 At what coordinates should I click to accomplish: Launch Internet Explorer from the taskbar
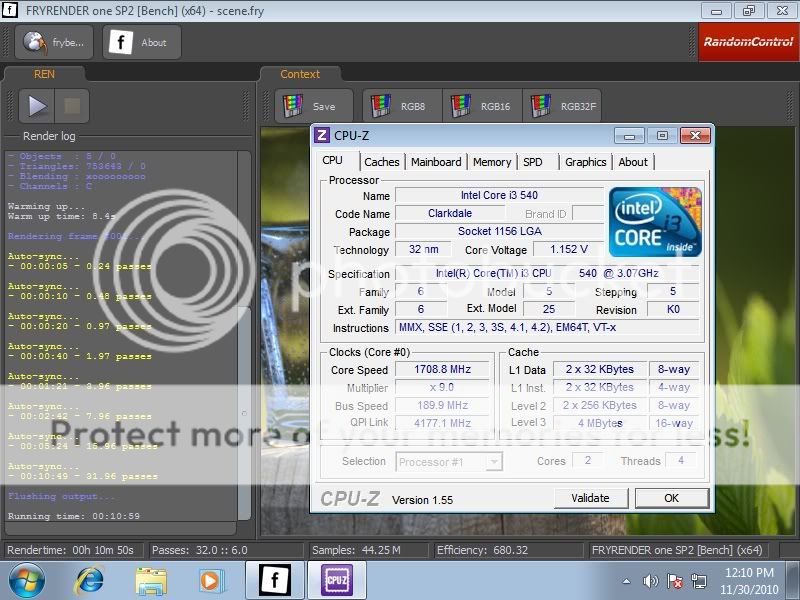point(90,580)
